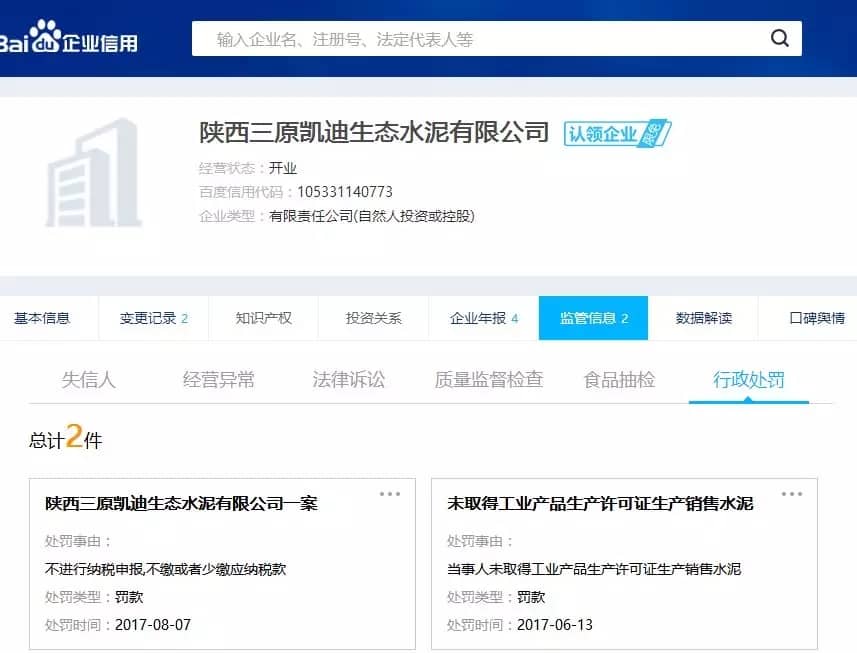
Task: Switch to the 基本信息 tab
Action: coord(42,318)
